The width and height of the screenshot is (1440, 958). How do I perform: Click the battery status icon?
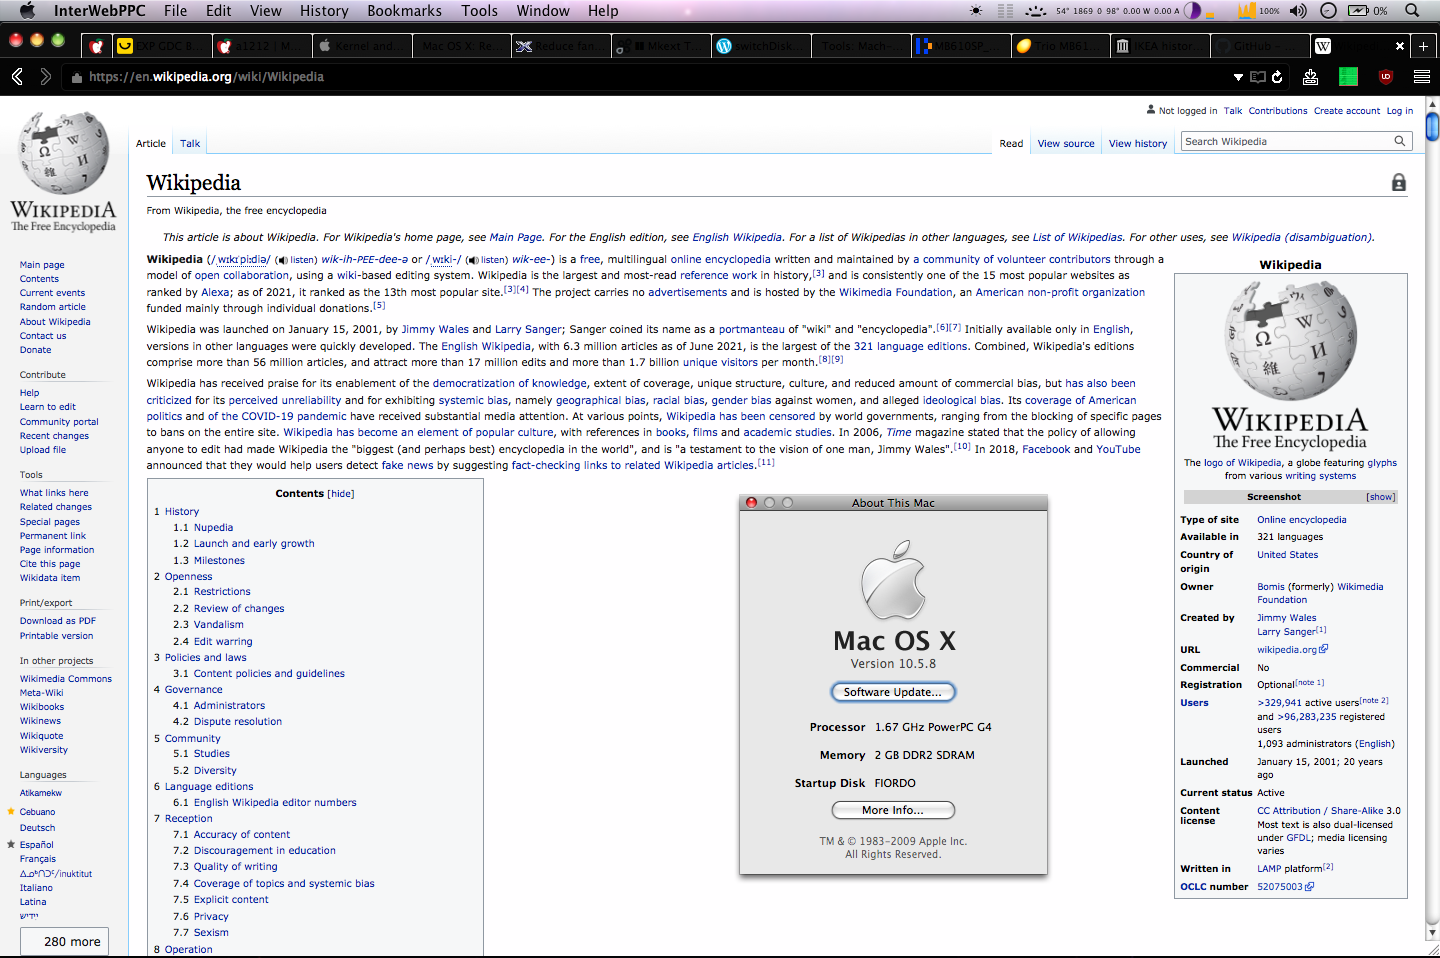(x=1359, y=10)
